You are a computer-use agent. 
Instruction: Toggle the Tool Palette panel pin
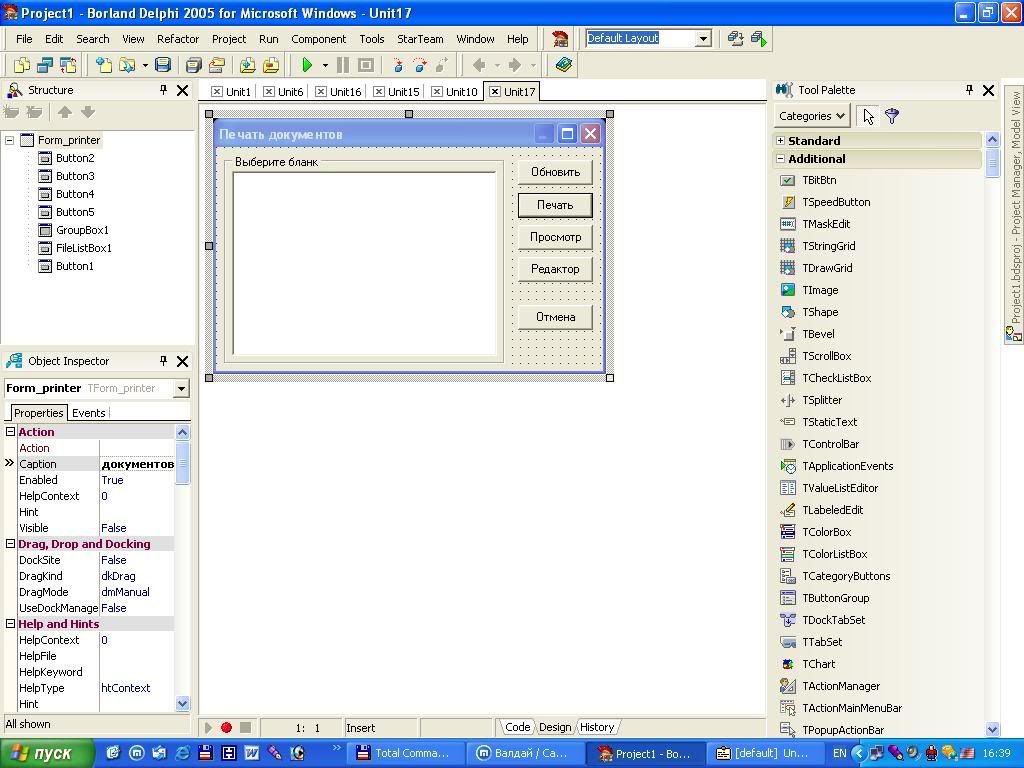pos(969,89)
